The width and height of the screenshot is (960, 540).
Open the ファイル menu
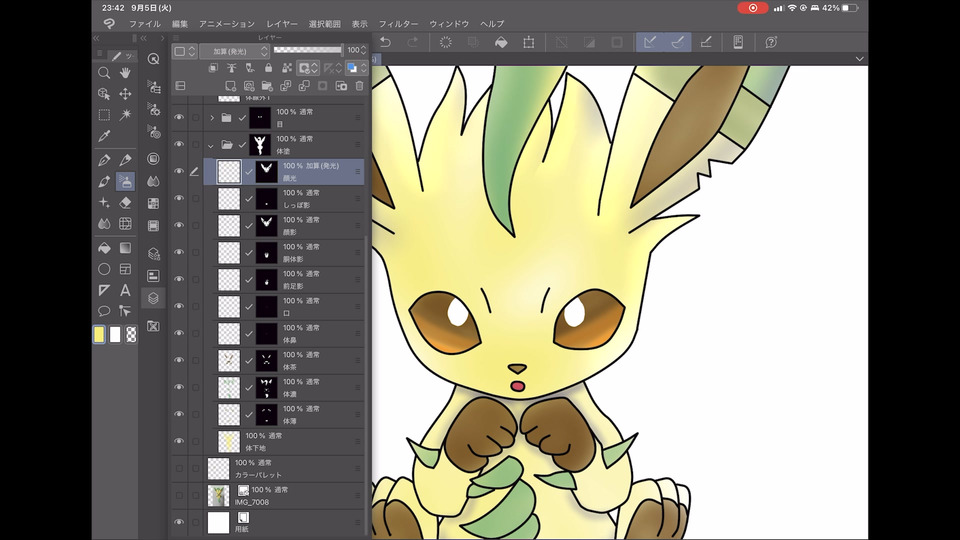click(x=144, y=24)
